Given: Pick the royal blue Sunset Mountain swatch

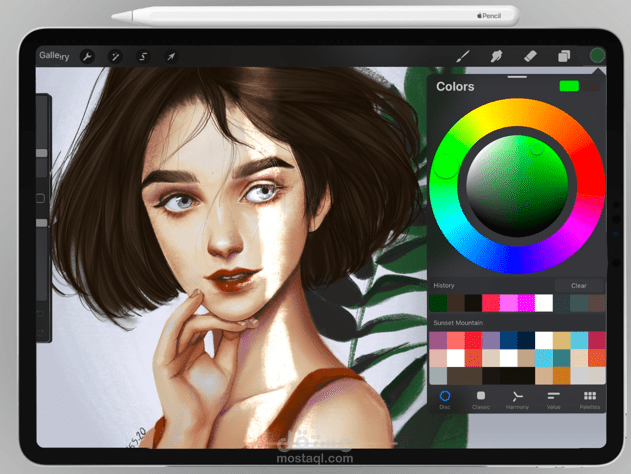Looking at the screenshot, I should (x=509, y=340).
